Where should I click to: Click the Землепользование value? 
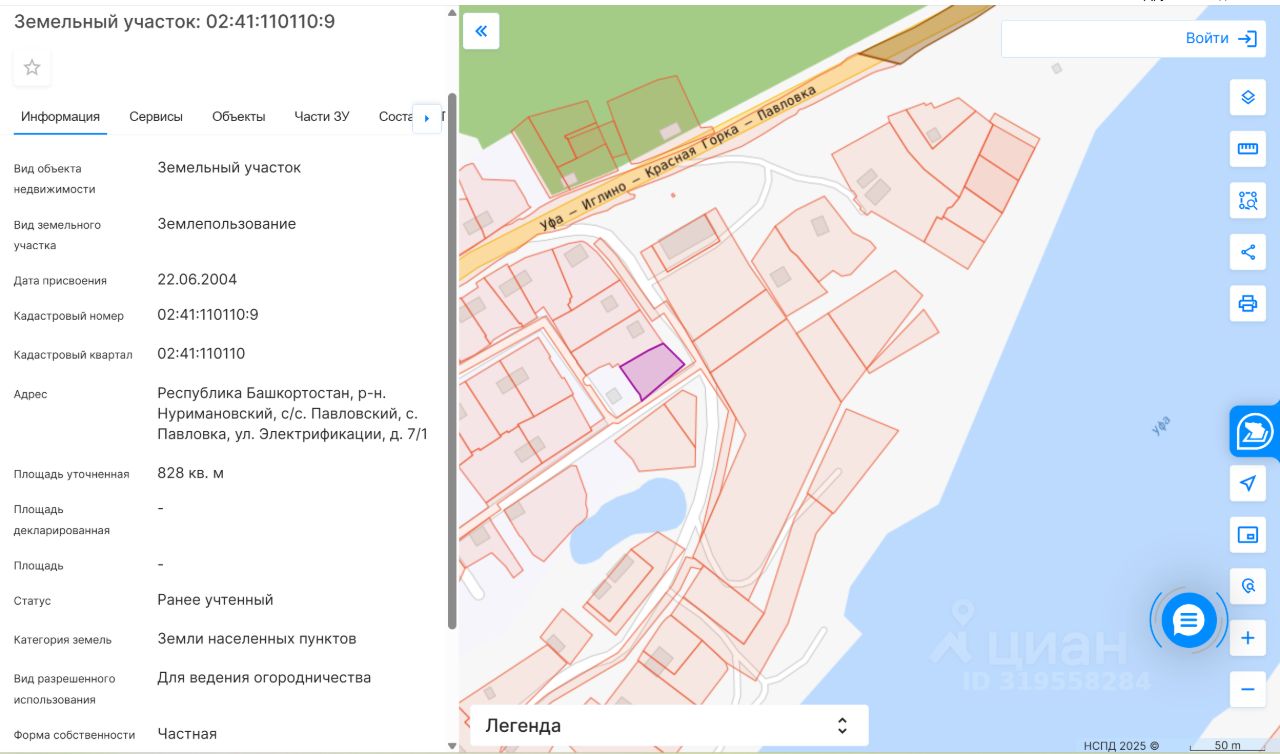(226, 224)
